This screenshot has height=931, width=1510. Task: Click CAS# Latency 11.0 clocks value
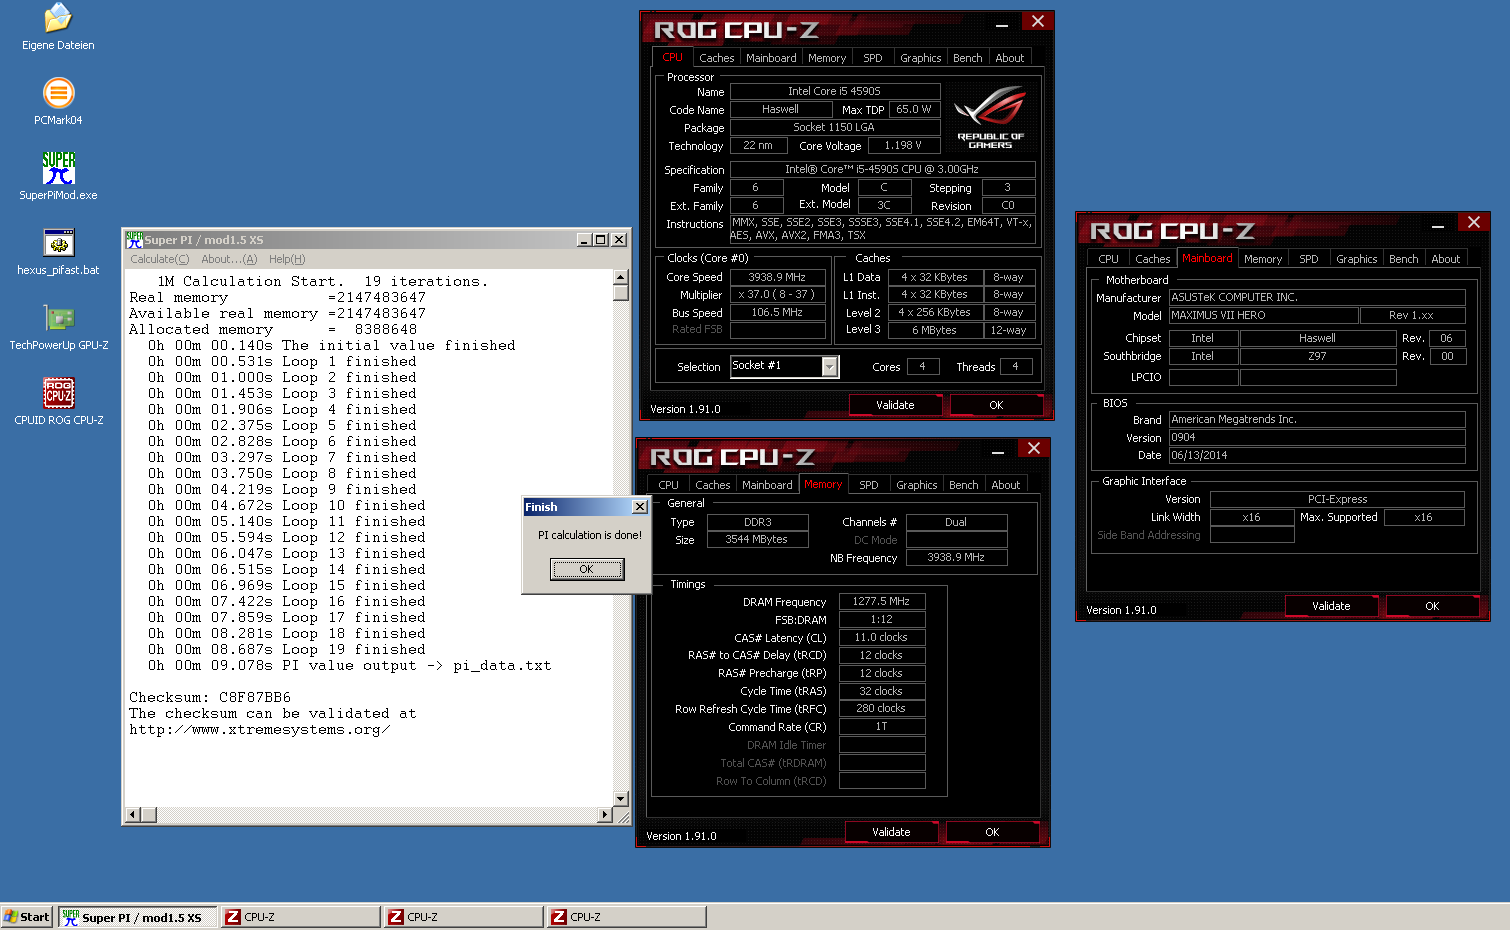click(x=881, y=637)
